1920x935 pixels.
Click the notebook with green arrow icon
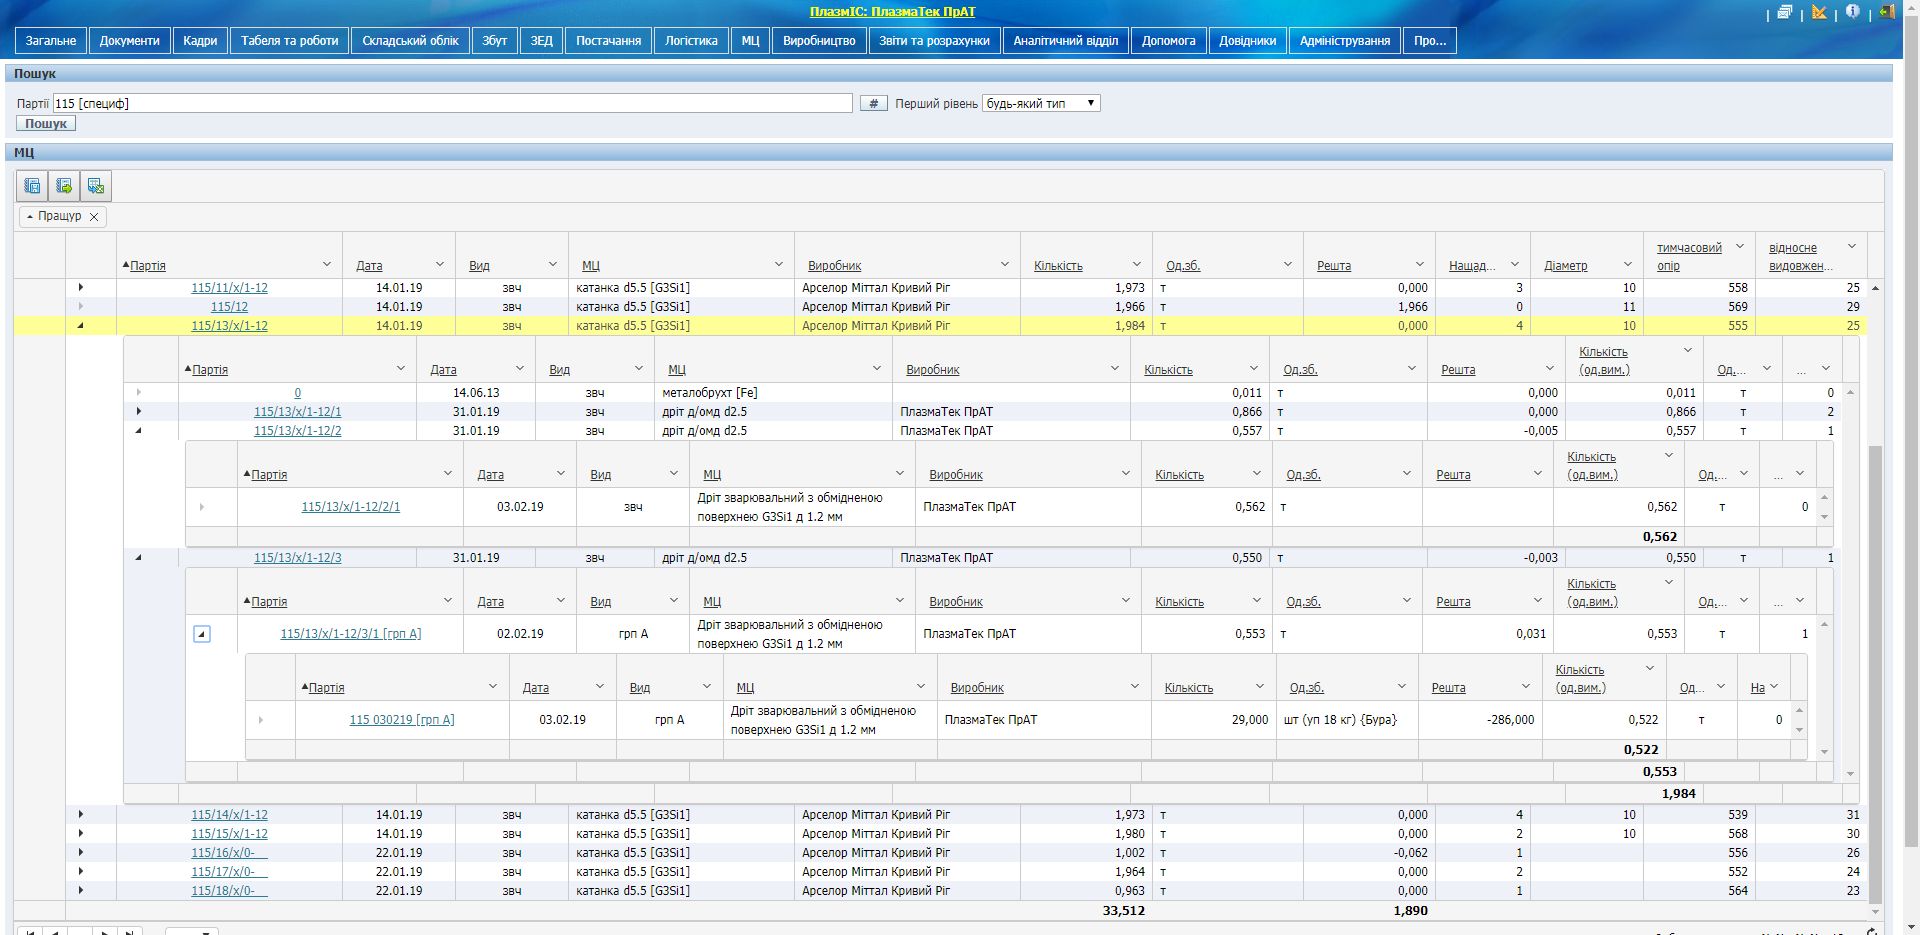(64, 186)
